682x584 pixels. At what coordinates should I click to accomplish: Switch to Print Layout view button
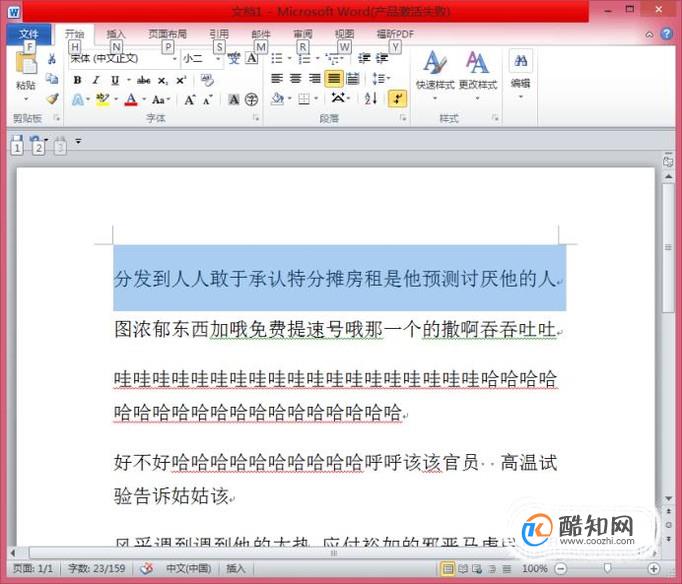pos(447,568)
